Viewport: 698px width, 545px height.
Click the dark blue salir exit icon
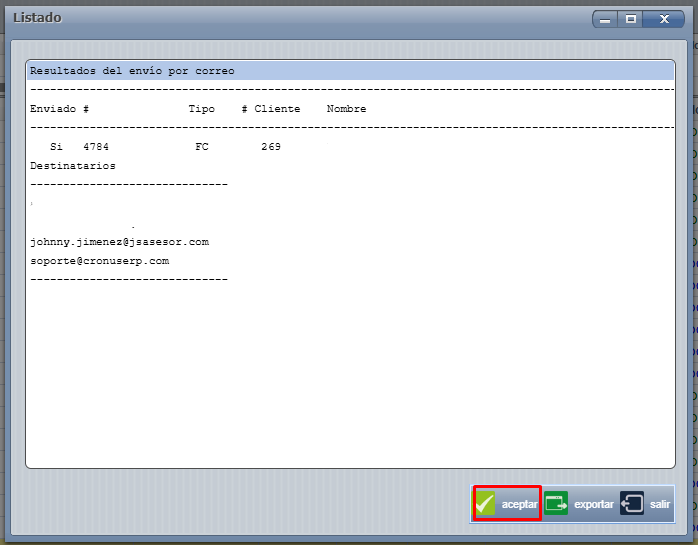click(632, 504)
